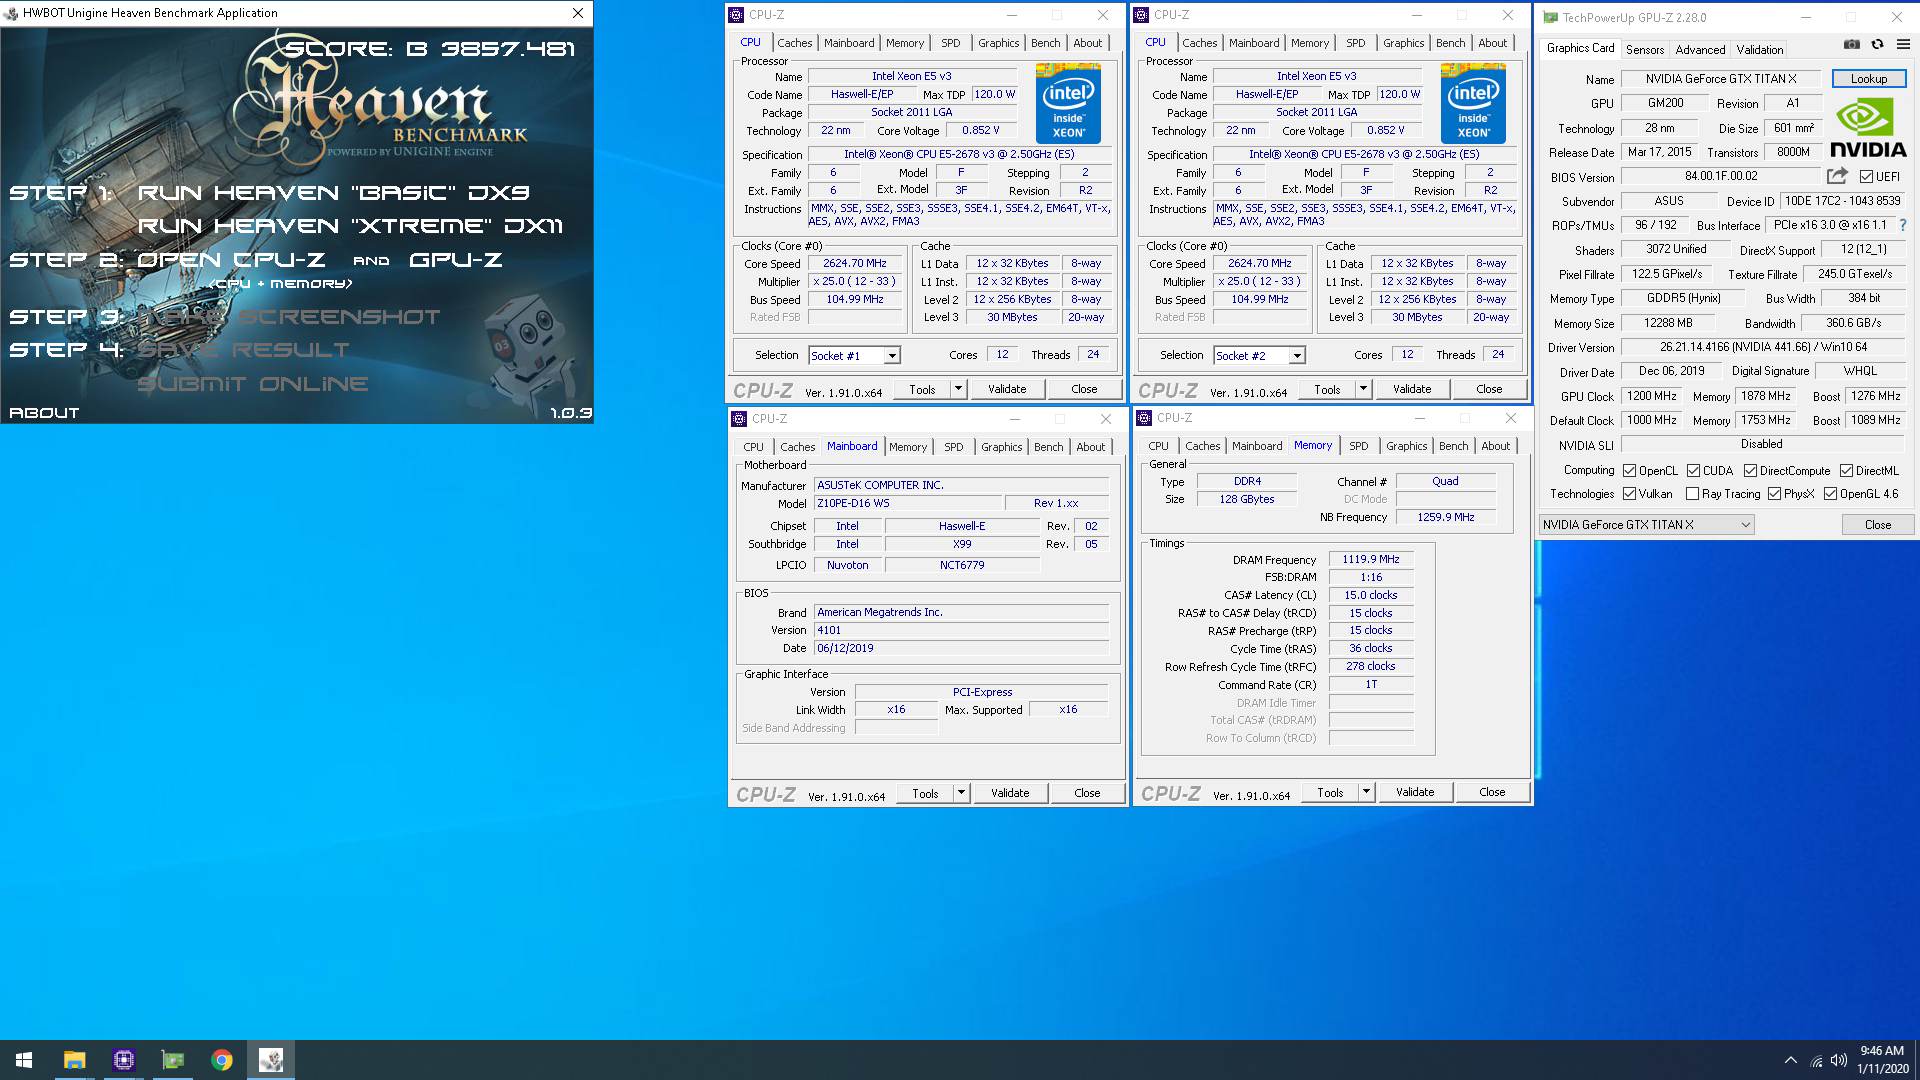Open SPD tab in Memory CPU-Z window
Viewport: 1920px width, 1080px height.
pyautogui.click(x=1358, y=446)
